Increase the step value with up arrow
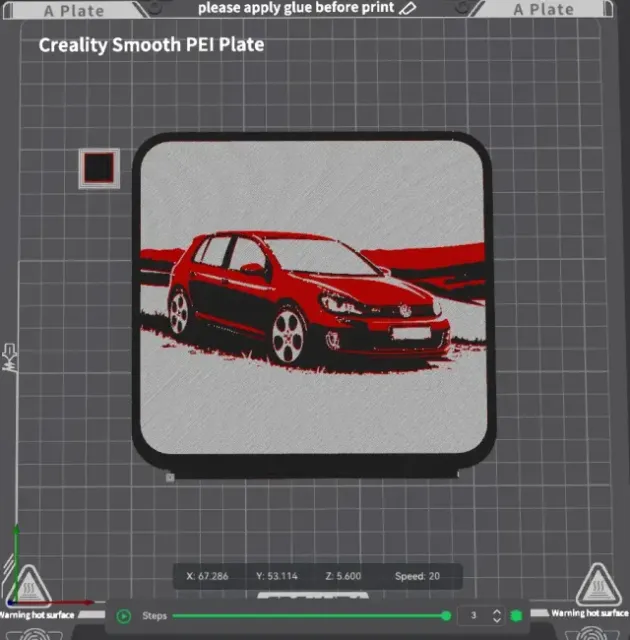The height and width of the screenshot is (640, 630). pos(497,612)
